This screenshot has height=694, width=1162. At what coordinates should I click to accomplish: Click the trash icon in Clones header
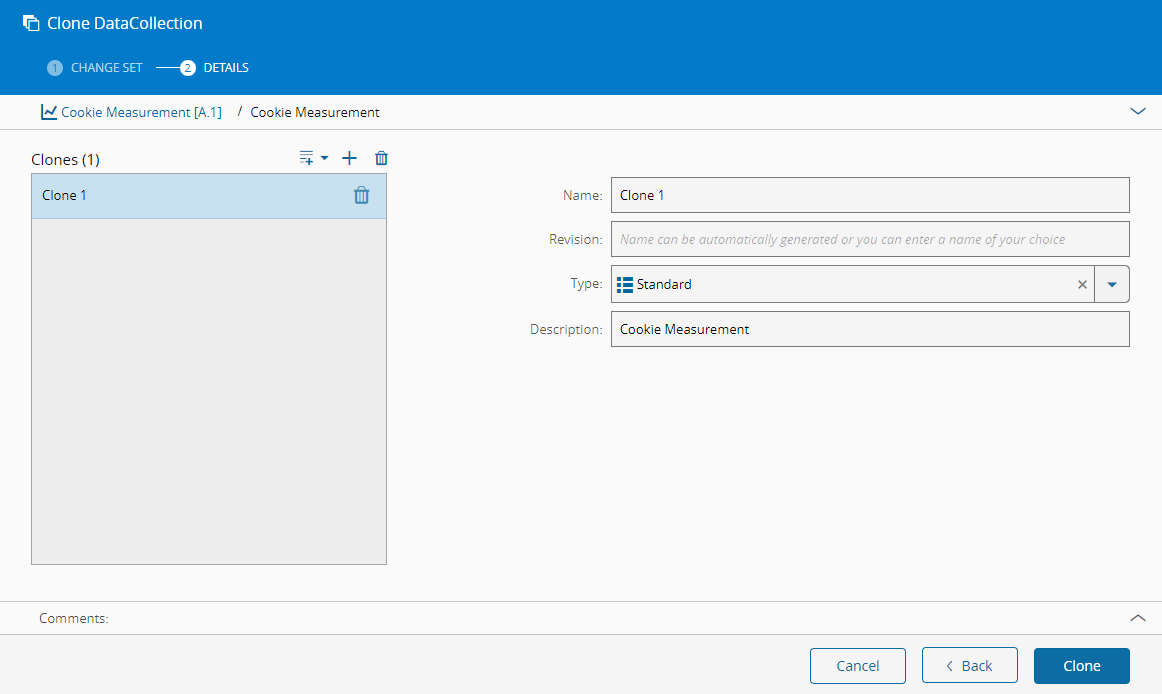point(381,158)
